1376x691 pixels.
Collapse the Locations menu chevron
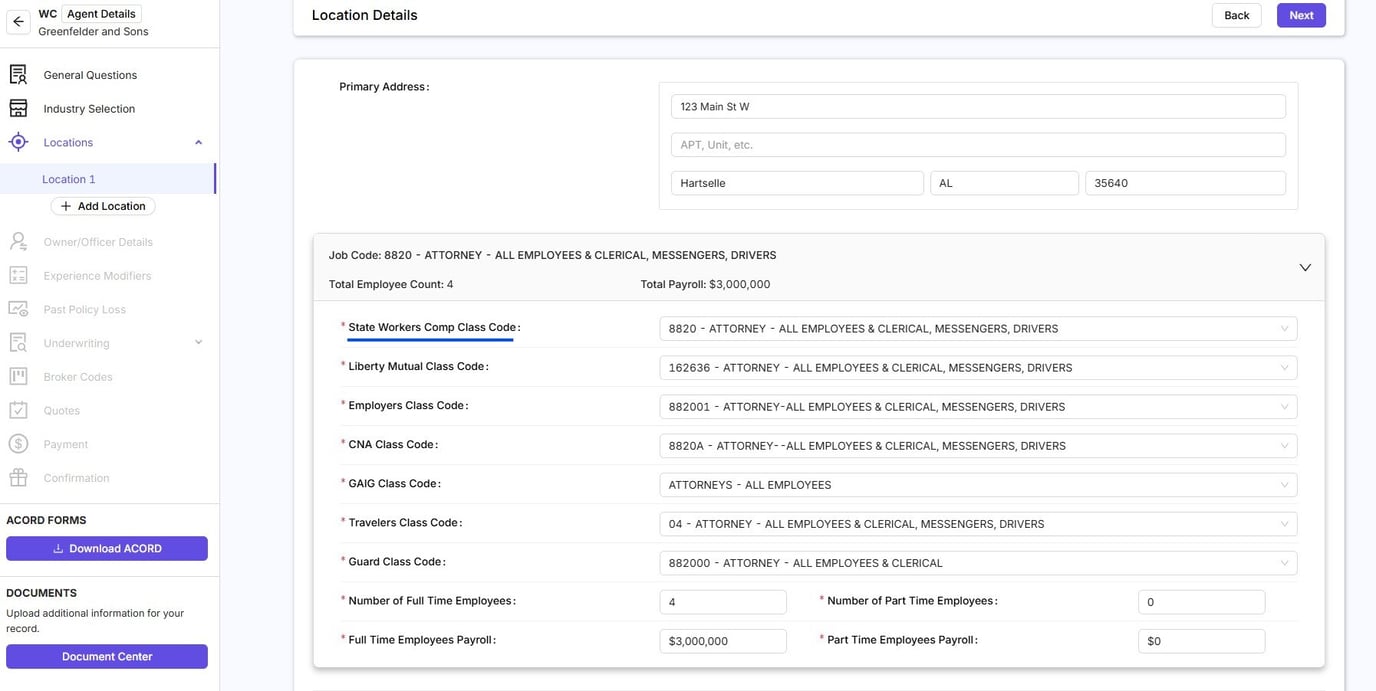pyautogui.click(x=198, y=142)
